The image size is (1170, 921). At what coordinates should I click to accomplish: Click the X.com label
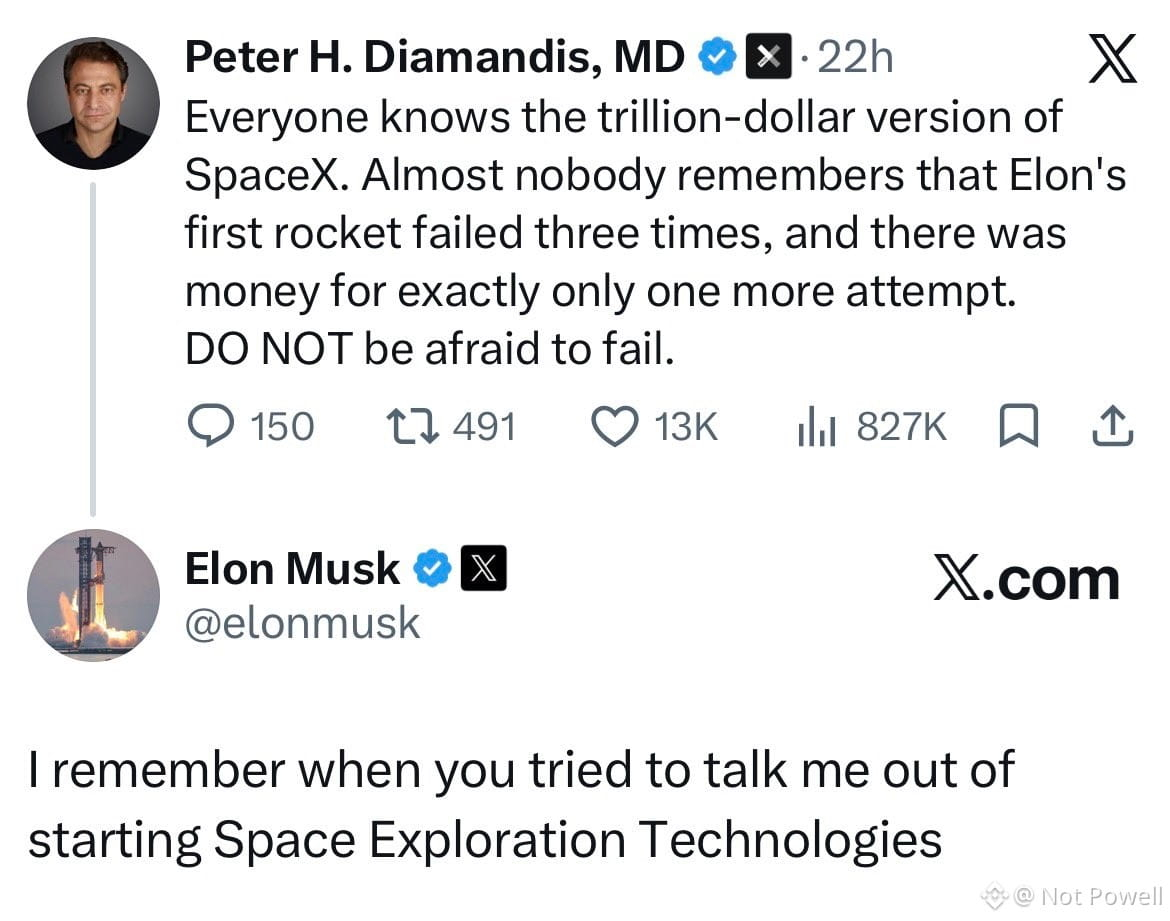coord(1027,579)
